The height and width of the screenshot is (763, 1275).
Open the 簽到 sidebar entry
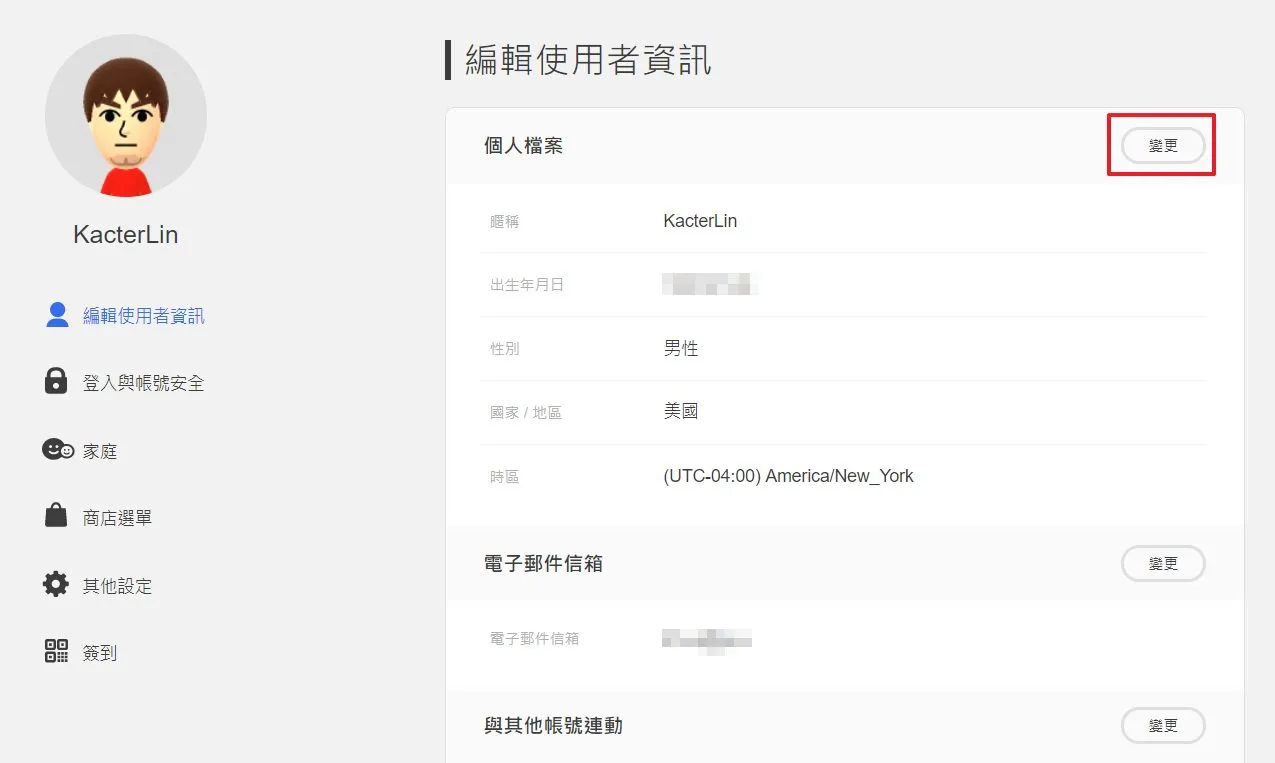coord(100,653)
